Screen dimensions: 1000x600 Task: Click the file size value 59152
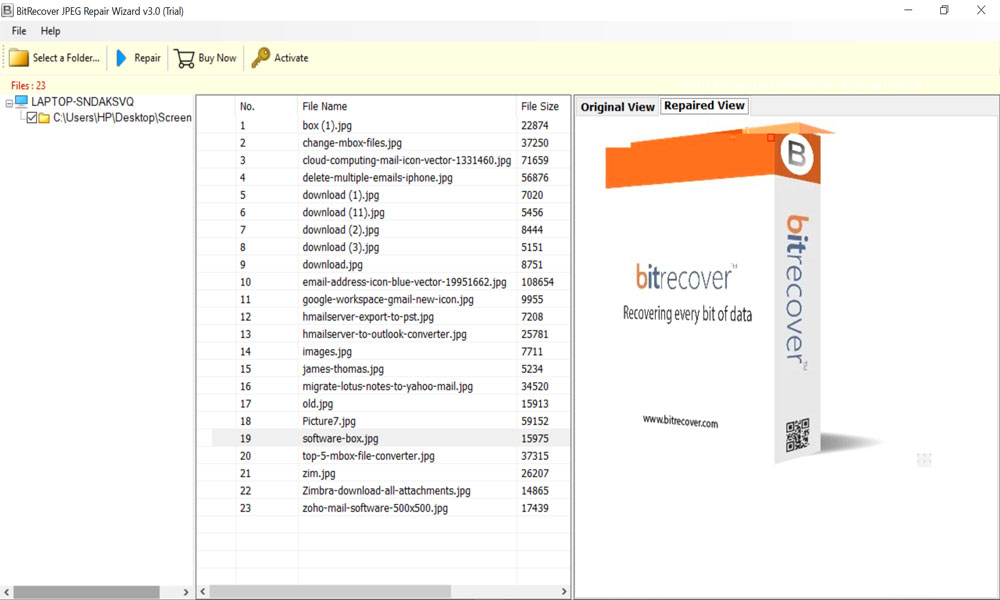pos(534,421)
